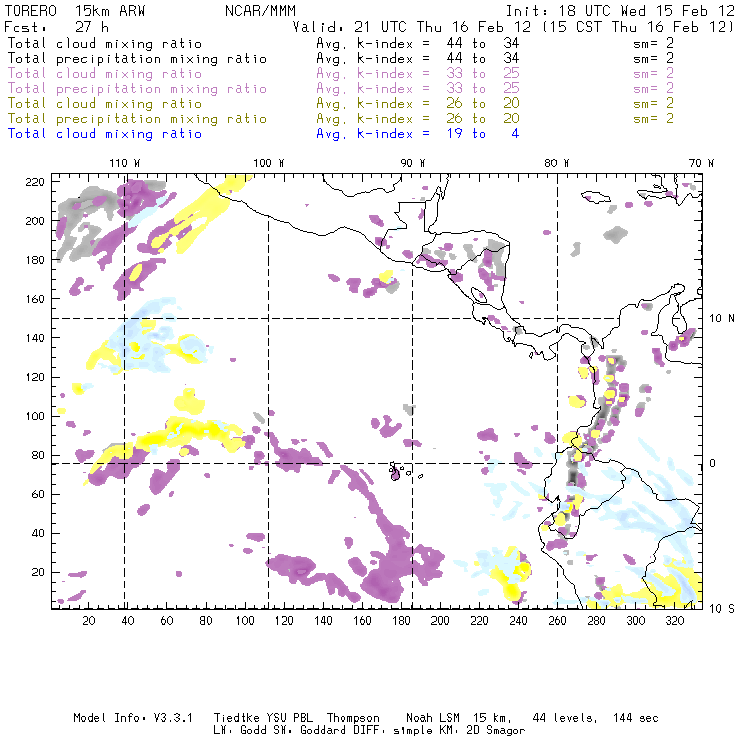Click the '44 levels,' footer text
Image resolution: width=740 pixels, height=740 pixels.
click(565, 718)
